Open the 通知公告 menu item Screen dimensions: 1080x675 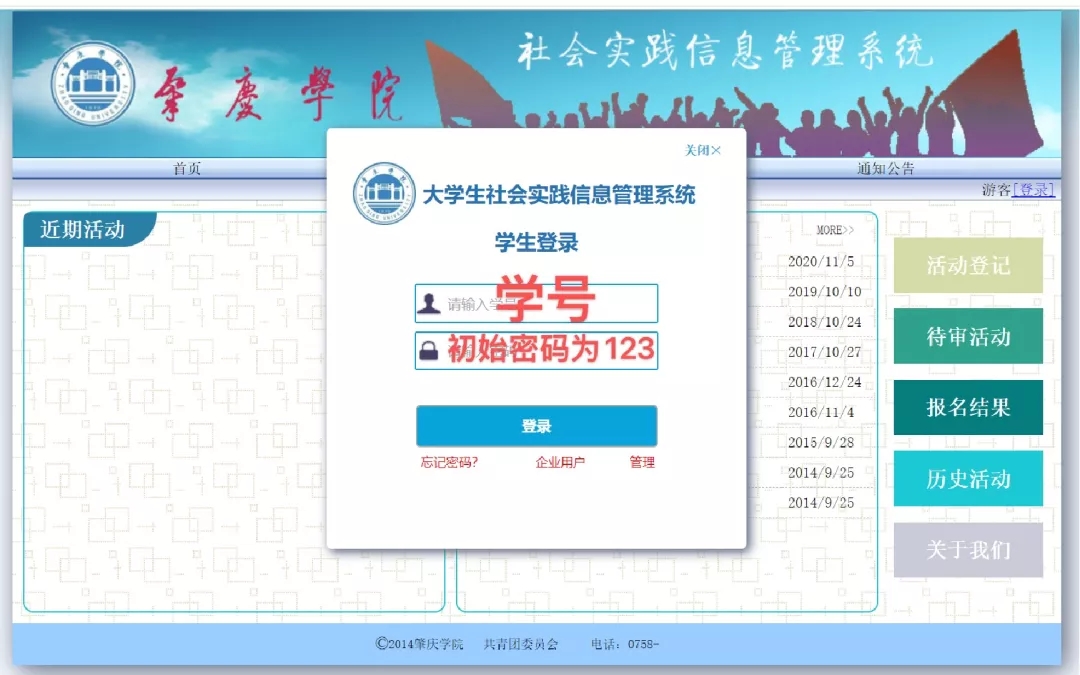click(x=885, y=168)
